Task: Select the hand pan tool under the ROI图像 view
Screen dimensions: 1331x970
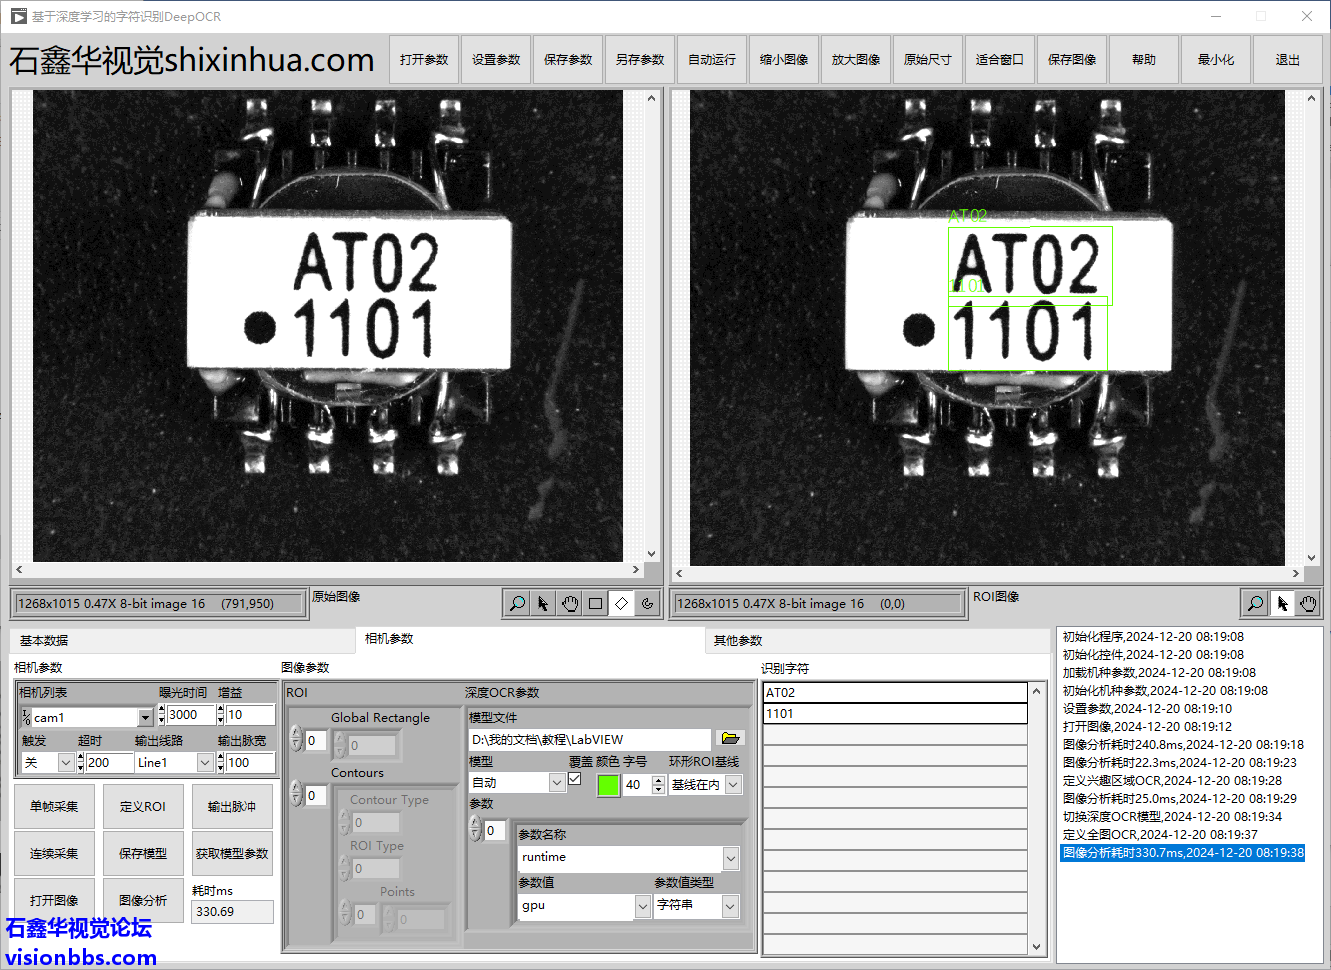Action: pos(1307,603)
